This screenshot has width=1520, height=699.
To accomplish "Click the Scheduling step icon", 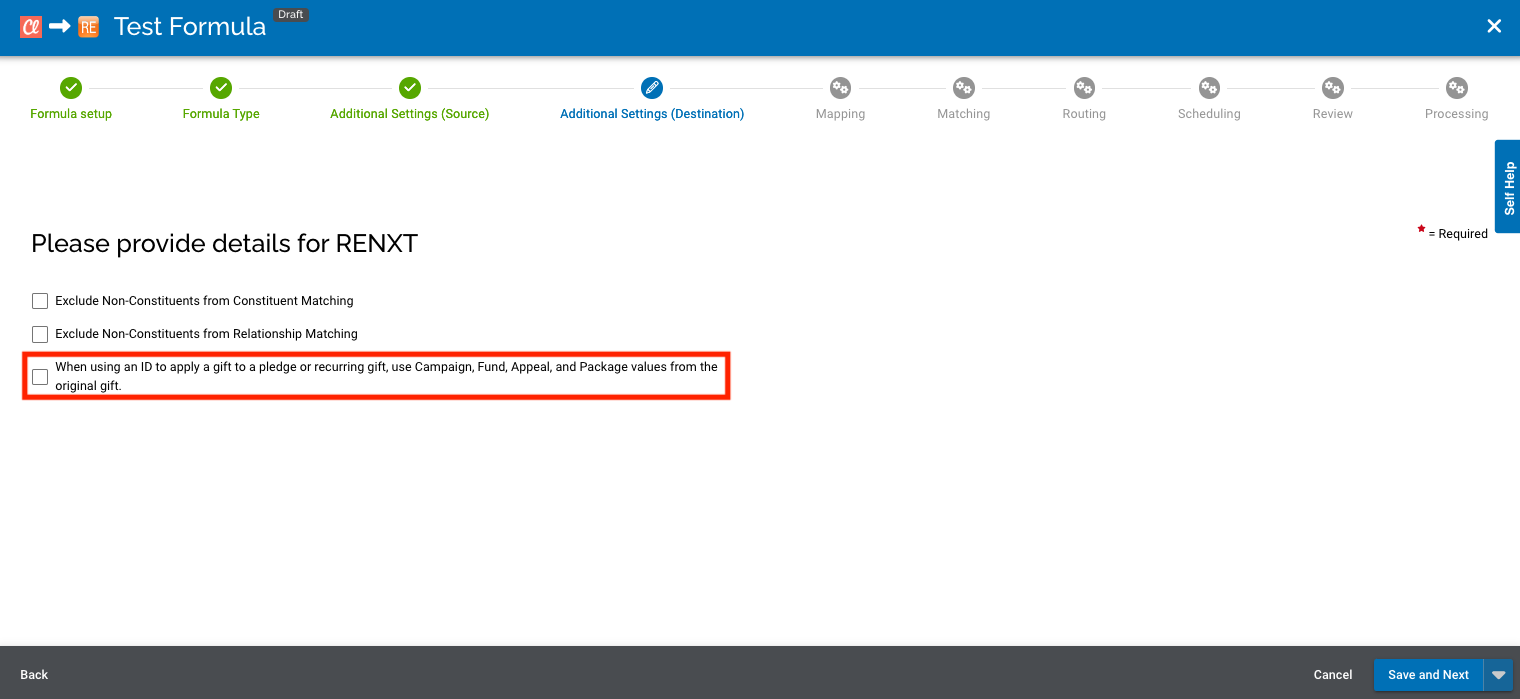I will [1208, 88].
